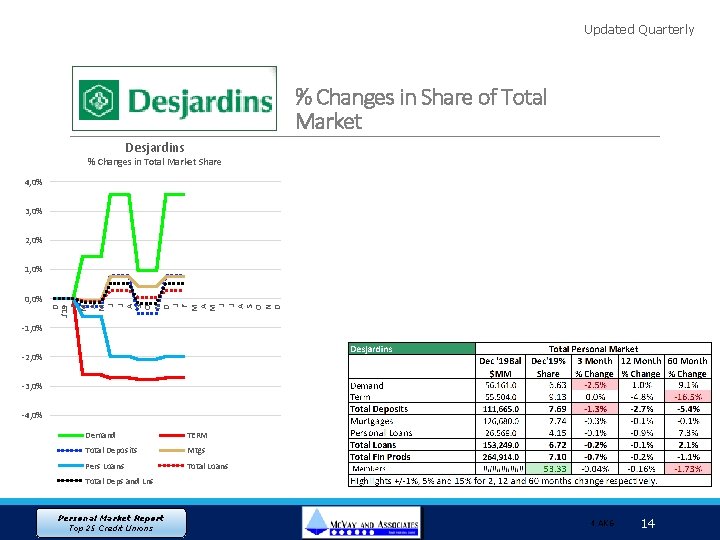Click the highlighted -16.5% Term cell
The width and height of the screenshot is (720, 540).
click(x=687, y=397)
